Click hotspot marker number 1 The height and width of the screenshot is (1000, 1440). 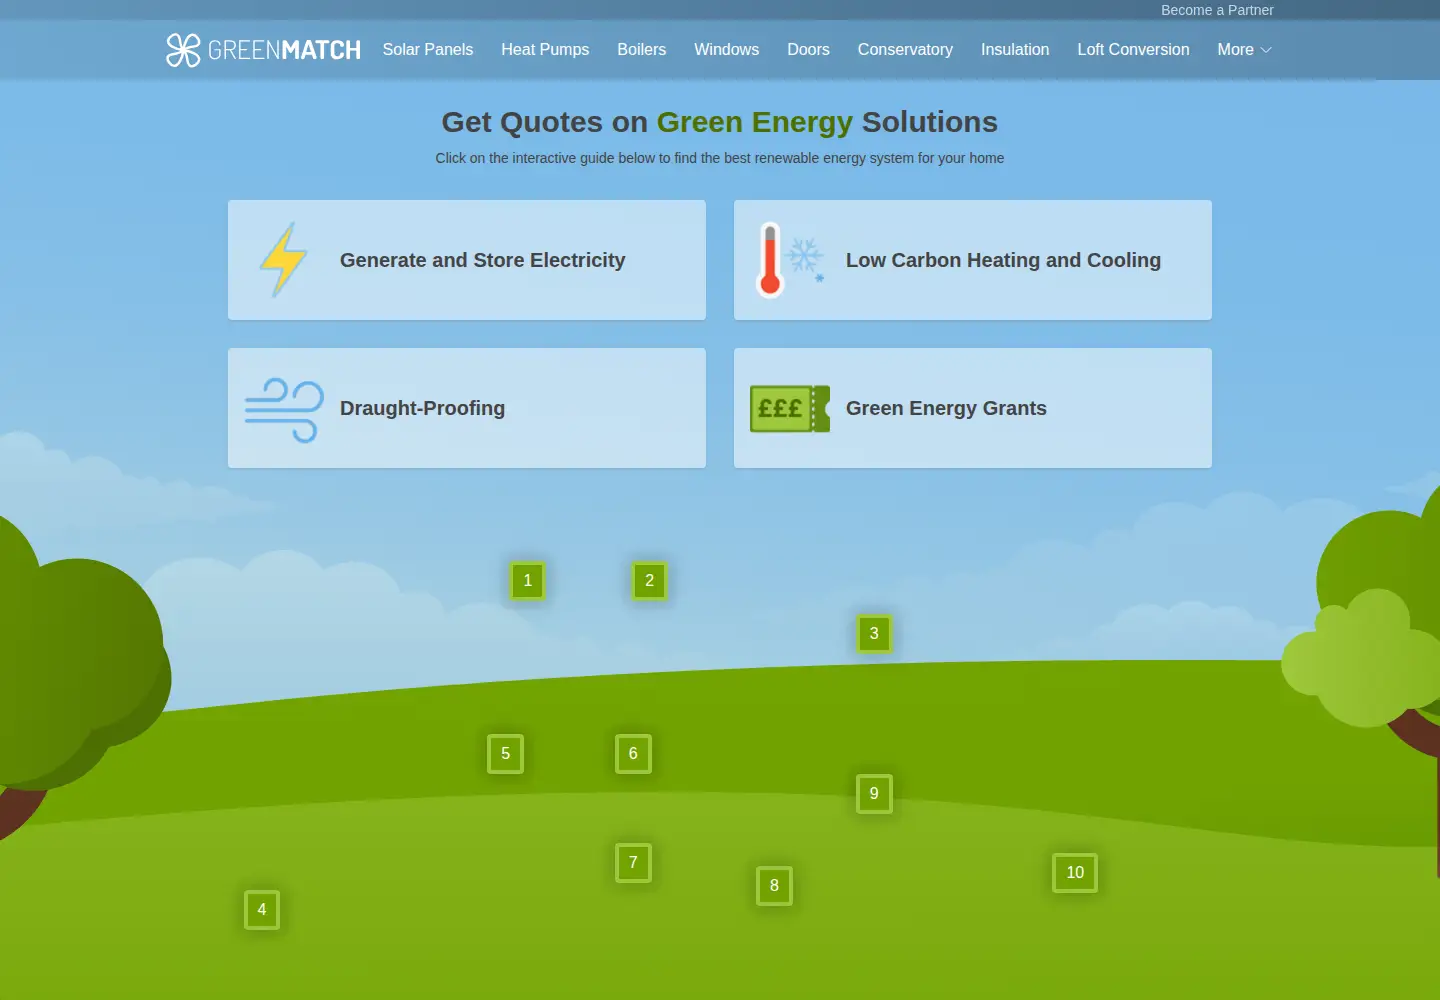coord(528,581)
